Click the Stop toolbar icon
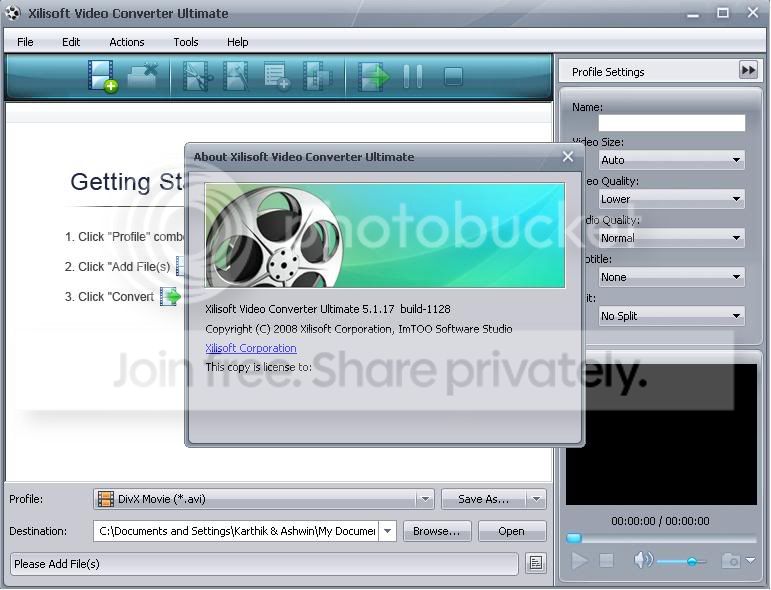This screenshot has width=771, height=590. [x=453, y=77]
